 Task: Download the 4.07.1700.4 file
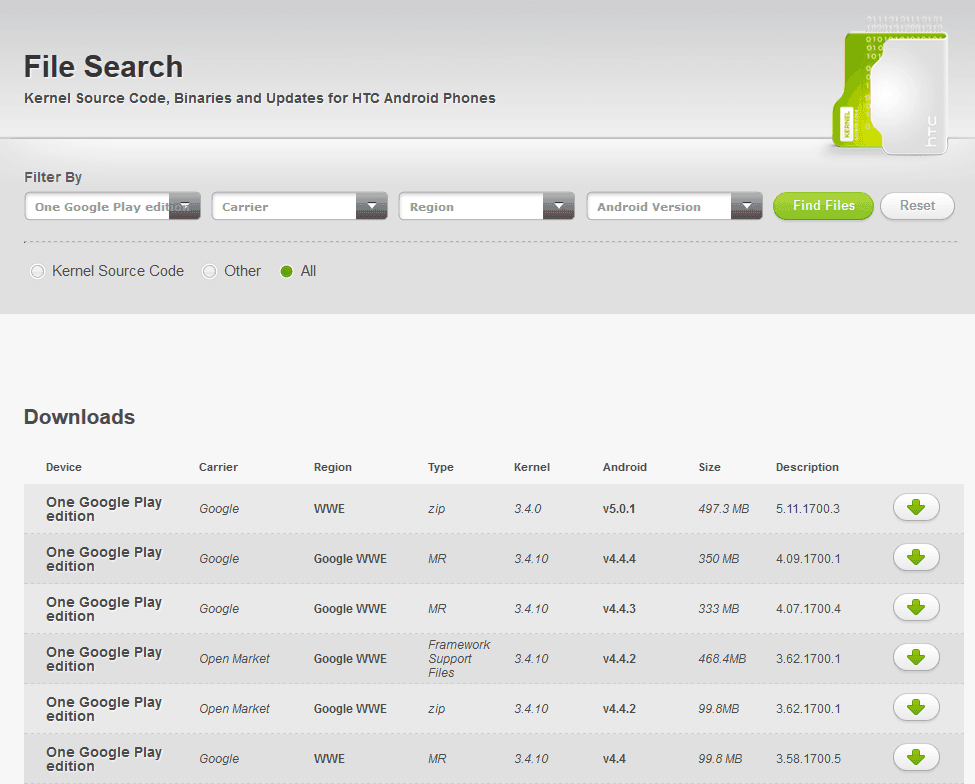click(x=916, y=607)
